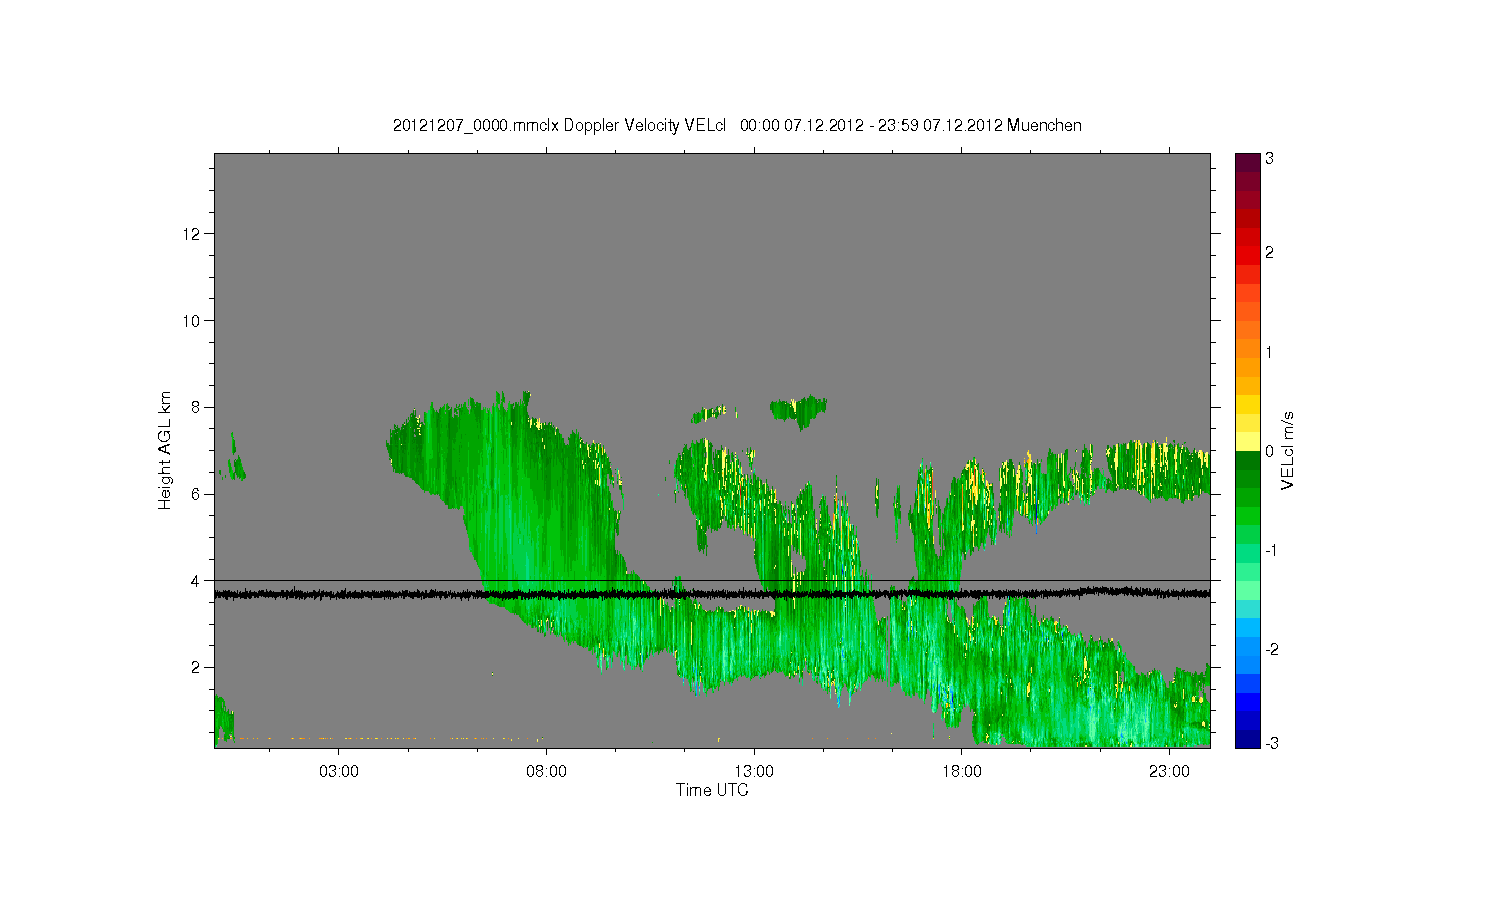Click the height tick label 10

(x=193, y=321)
